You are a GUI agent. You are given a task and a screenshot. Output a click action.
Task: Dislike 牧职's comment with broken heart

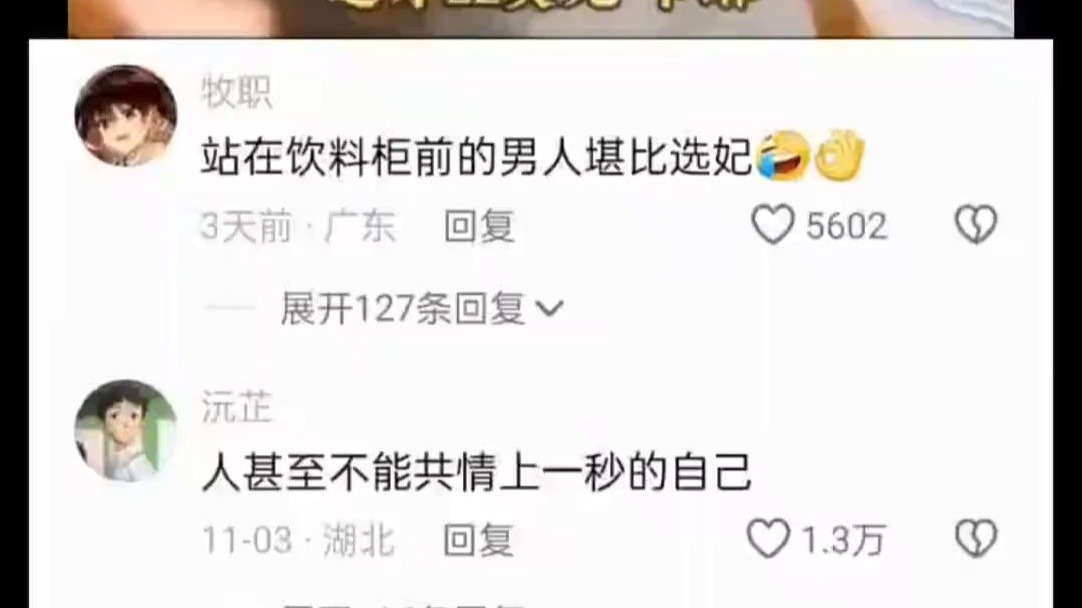(976, 225)
